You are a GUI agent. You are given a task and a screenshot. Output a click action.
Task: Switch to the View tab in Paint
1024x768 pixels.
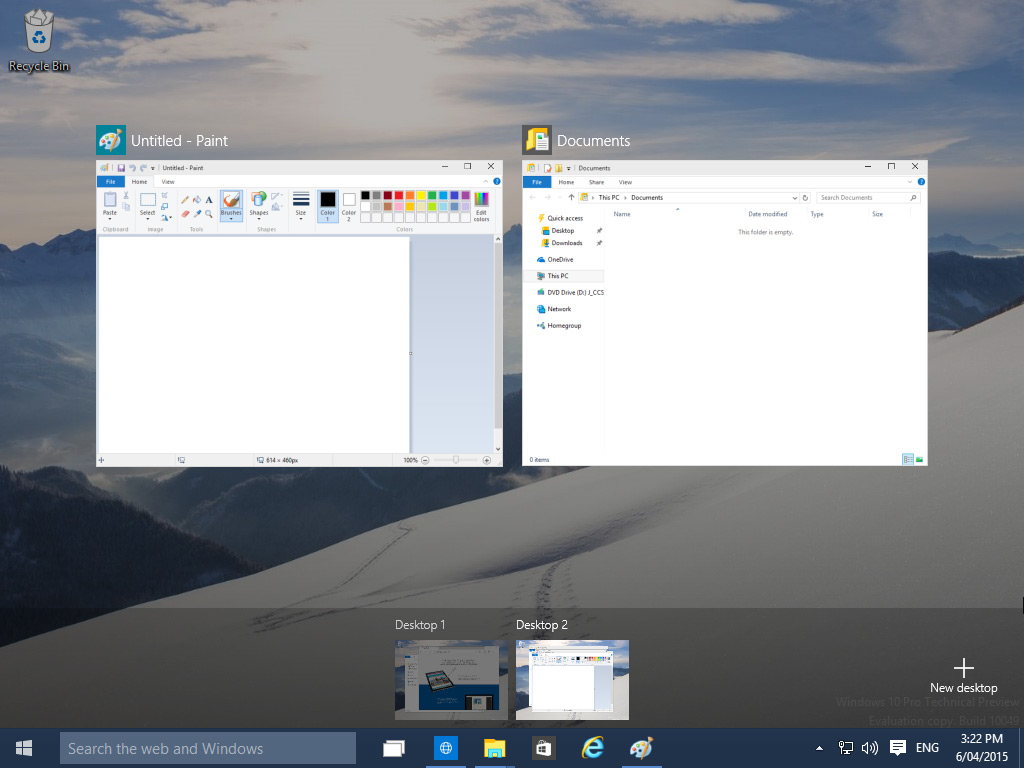[168, 182]
